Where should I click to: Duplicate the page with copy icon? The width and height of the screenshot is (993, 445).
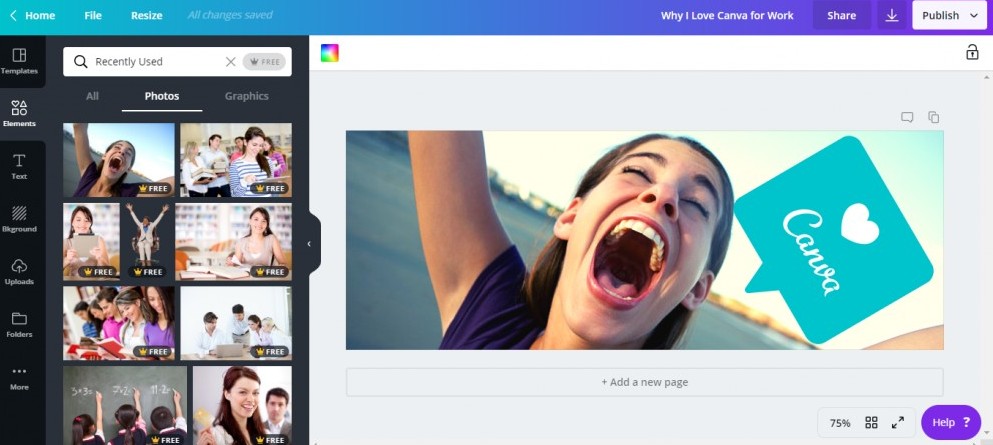tap(933, 117)
